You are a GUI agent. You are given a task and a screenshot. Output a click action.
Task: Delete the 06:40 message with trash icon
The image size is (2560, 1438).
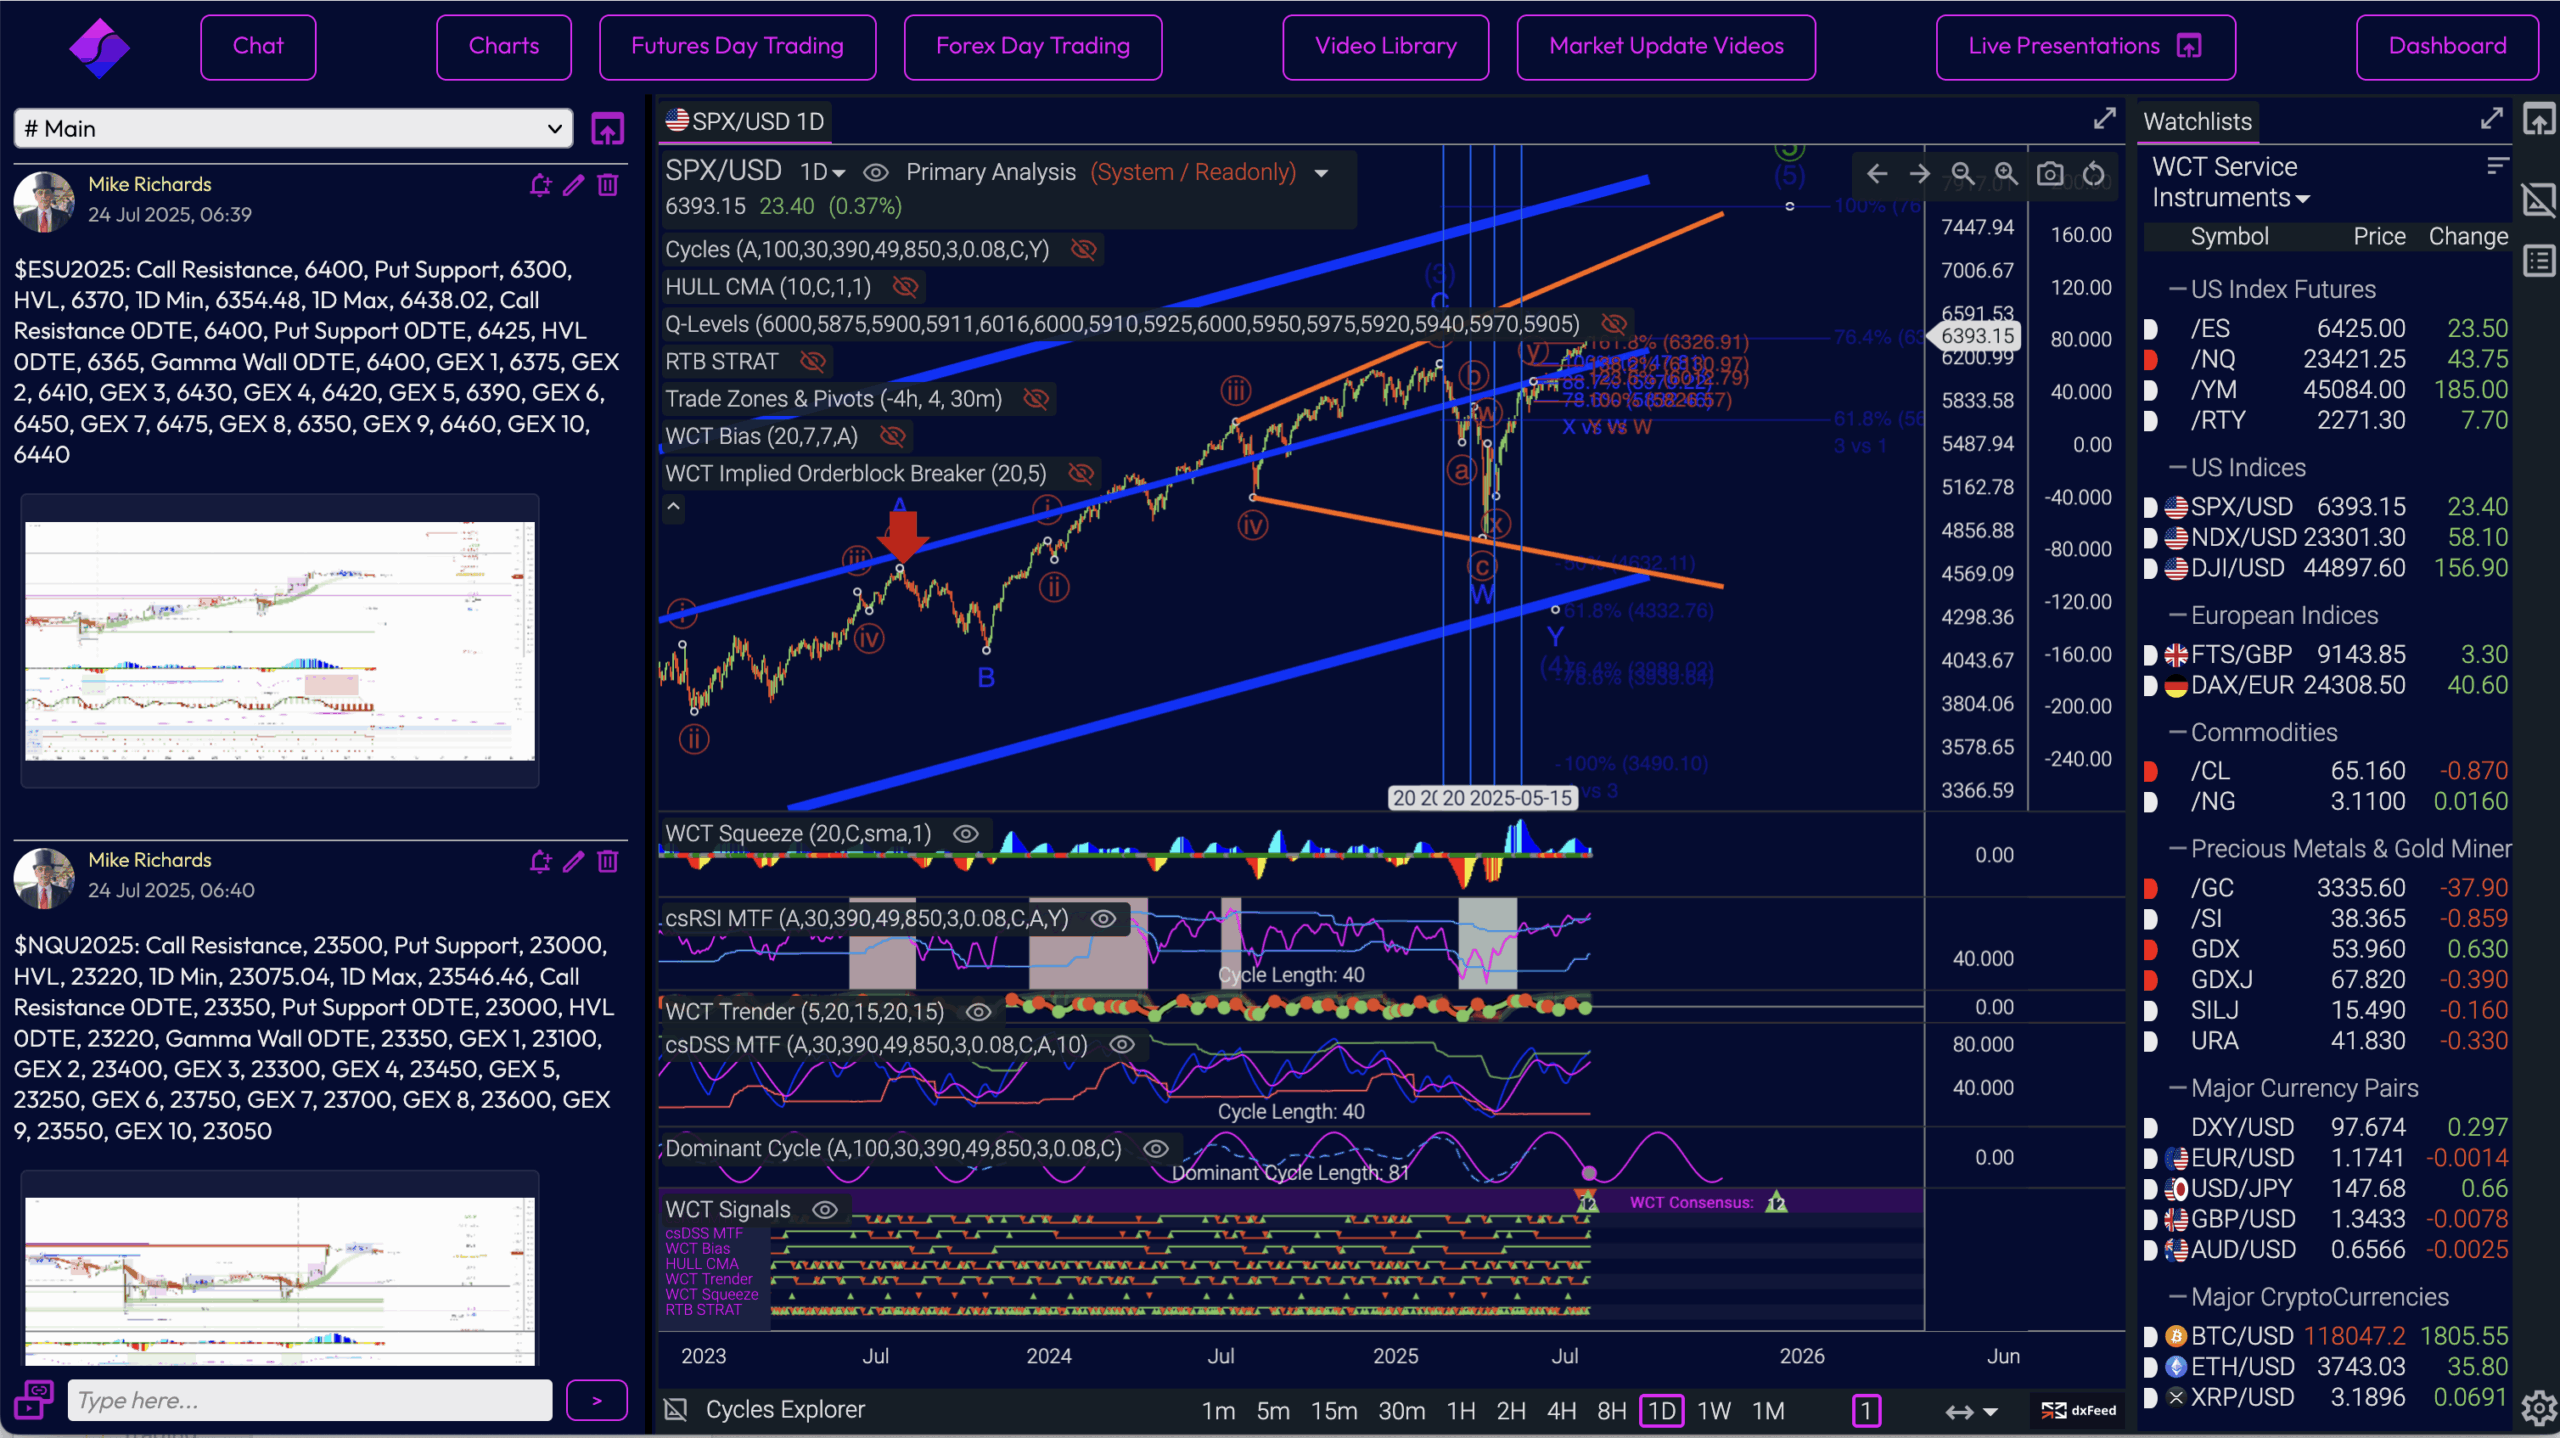pos(608,861)
